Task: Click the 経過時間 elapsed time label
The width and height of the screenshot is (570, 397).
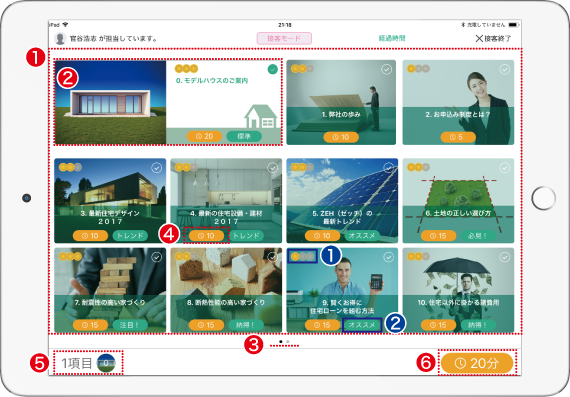Action: (392, 38)
